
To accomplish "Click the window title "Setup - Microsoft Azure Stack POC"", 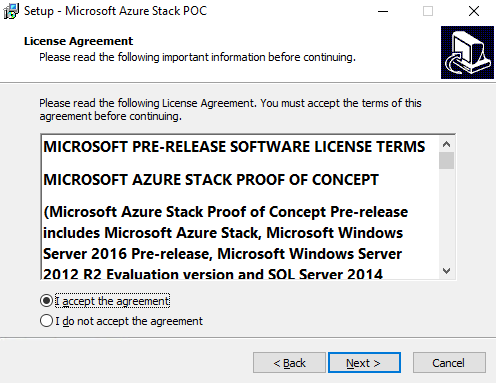I will (x=115, y=11).
